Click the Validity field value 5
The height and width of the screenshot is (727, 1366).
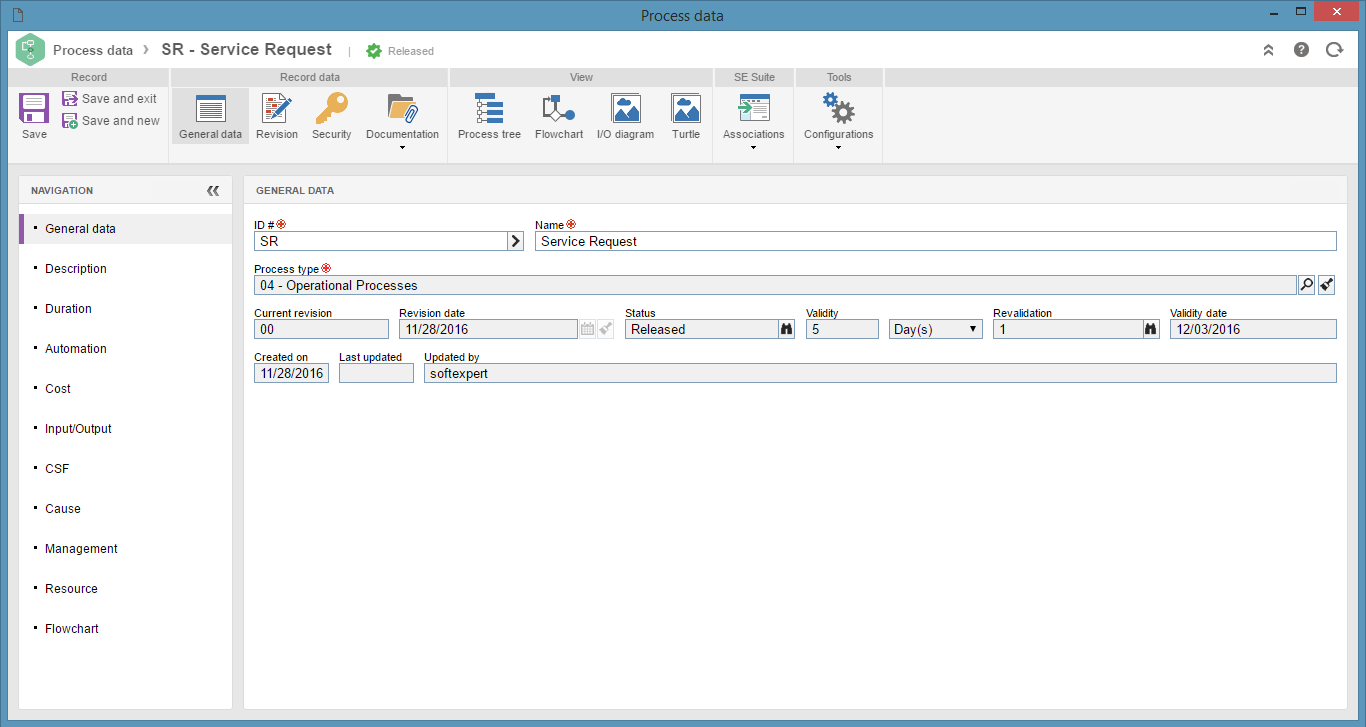point(842,329)
